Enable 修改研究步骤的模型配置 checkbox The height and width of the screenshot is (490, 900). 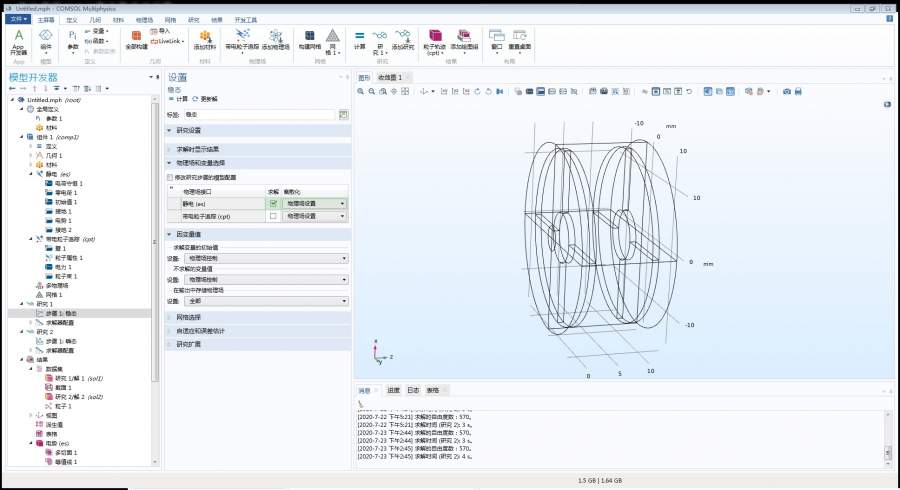coord(170,177)
